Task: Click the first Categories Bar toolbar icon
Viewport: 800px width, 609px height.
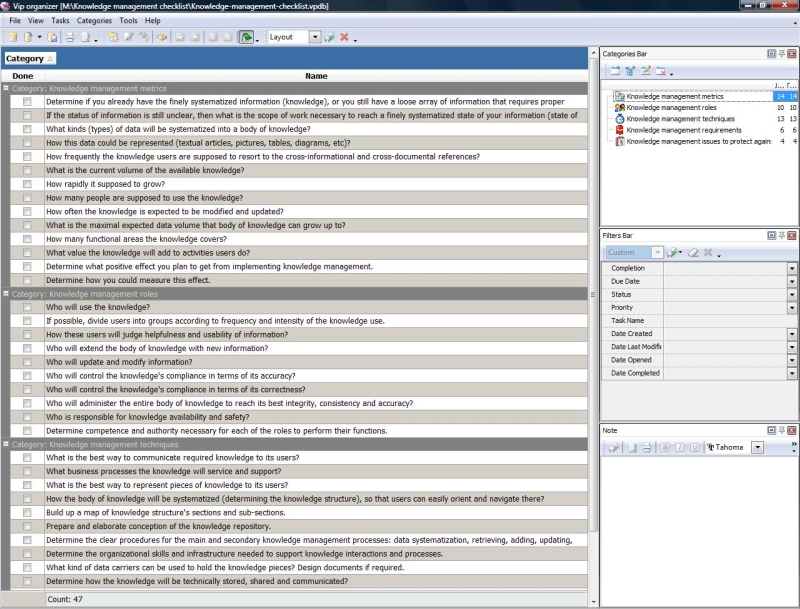Action: coord(615,72)
